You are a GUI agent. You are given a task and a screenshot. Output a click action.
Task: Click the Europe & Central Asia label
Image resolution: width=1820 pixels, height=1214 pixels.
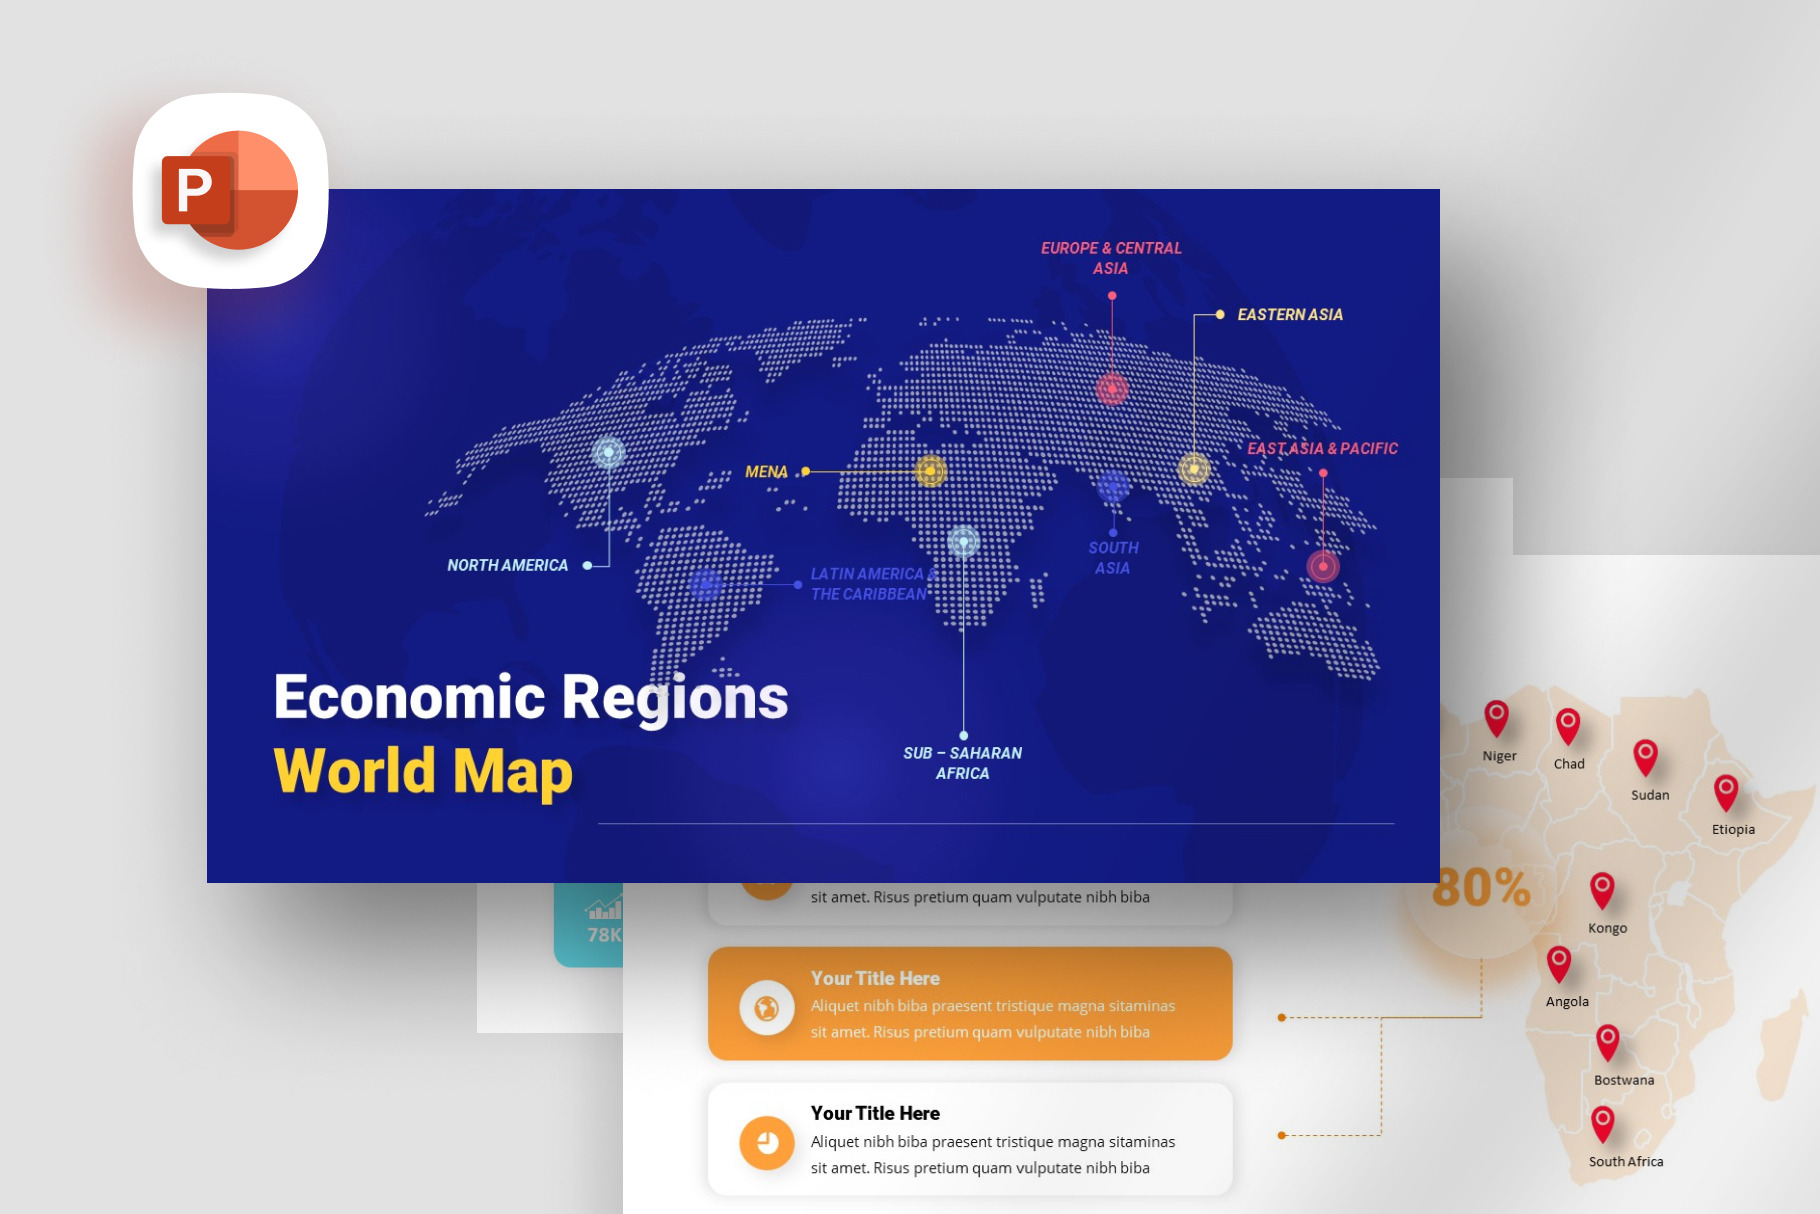(1110, 258)
